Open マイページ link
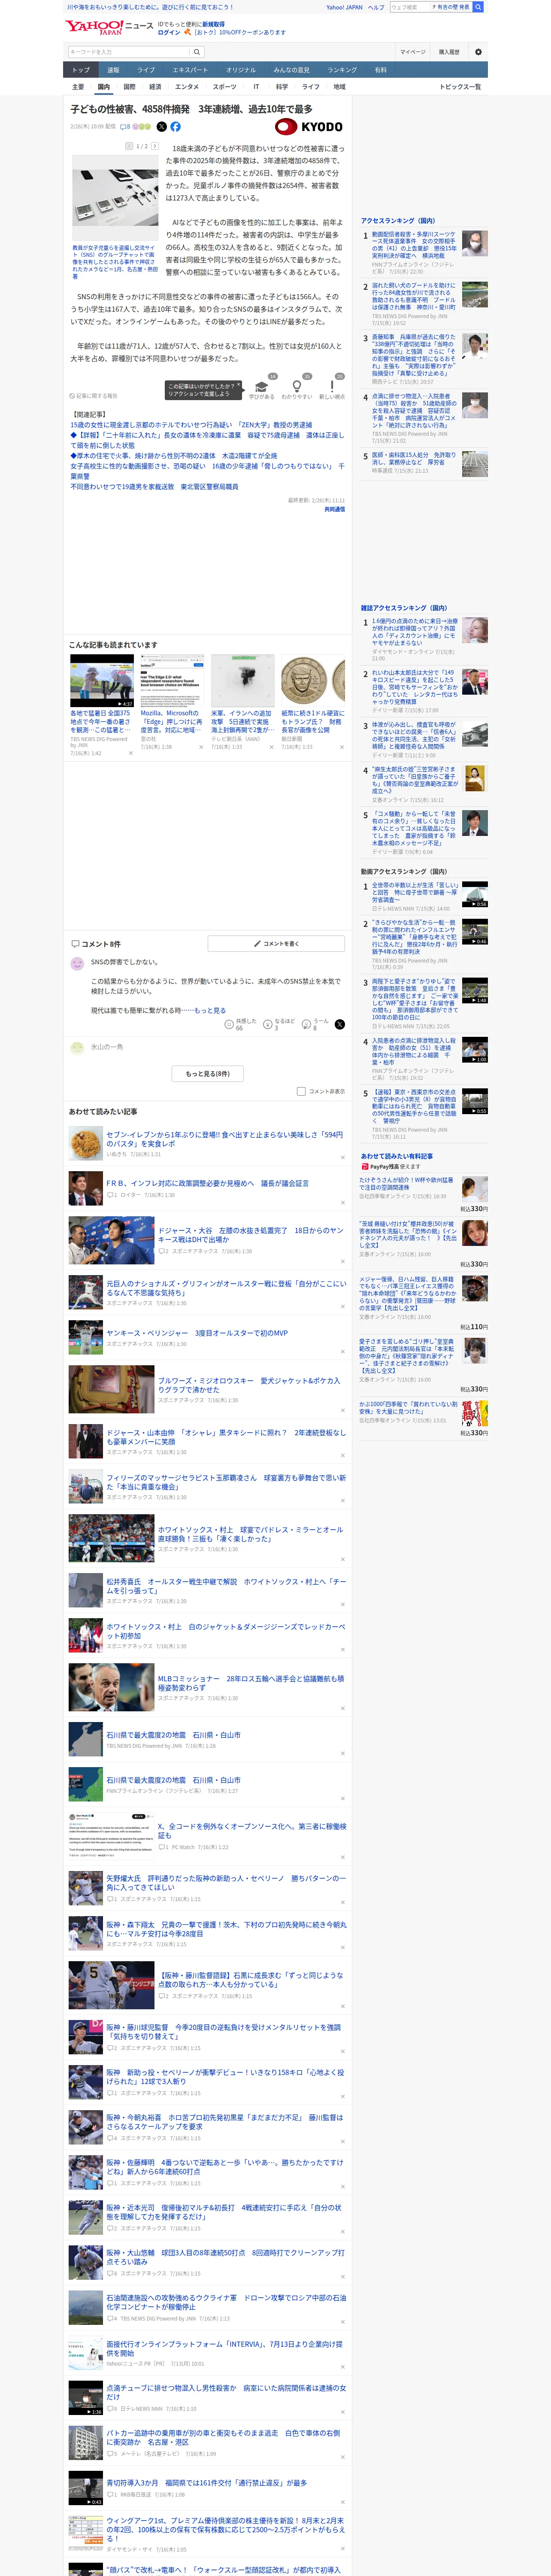This screenshot has height=2576, width=551. (x=413, y=52)
